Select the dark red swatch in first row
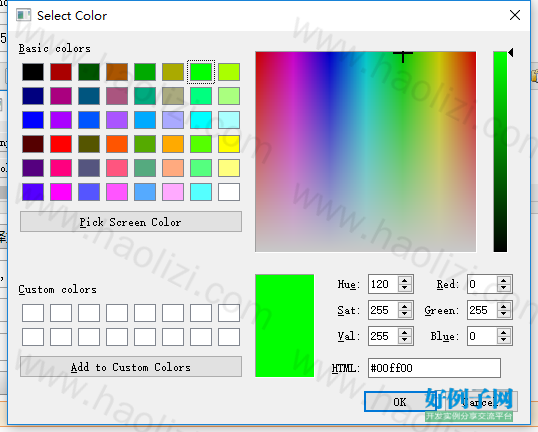 click(x=61, y=72)
